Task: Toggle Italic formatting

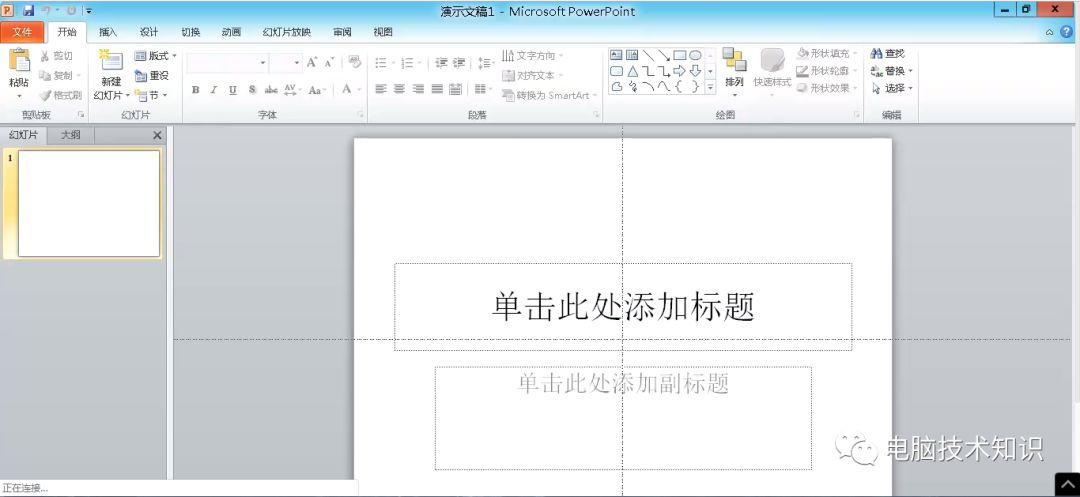Action: coord(214,89)
